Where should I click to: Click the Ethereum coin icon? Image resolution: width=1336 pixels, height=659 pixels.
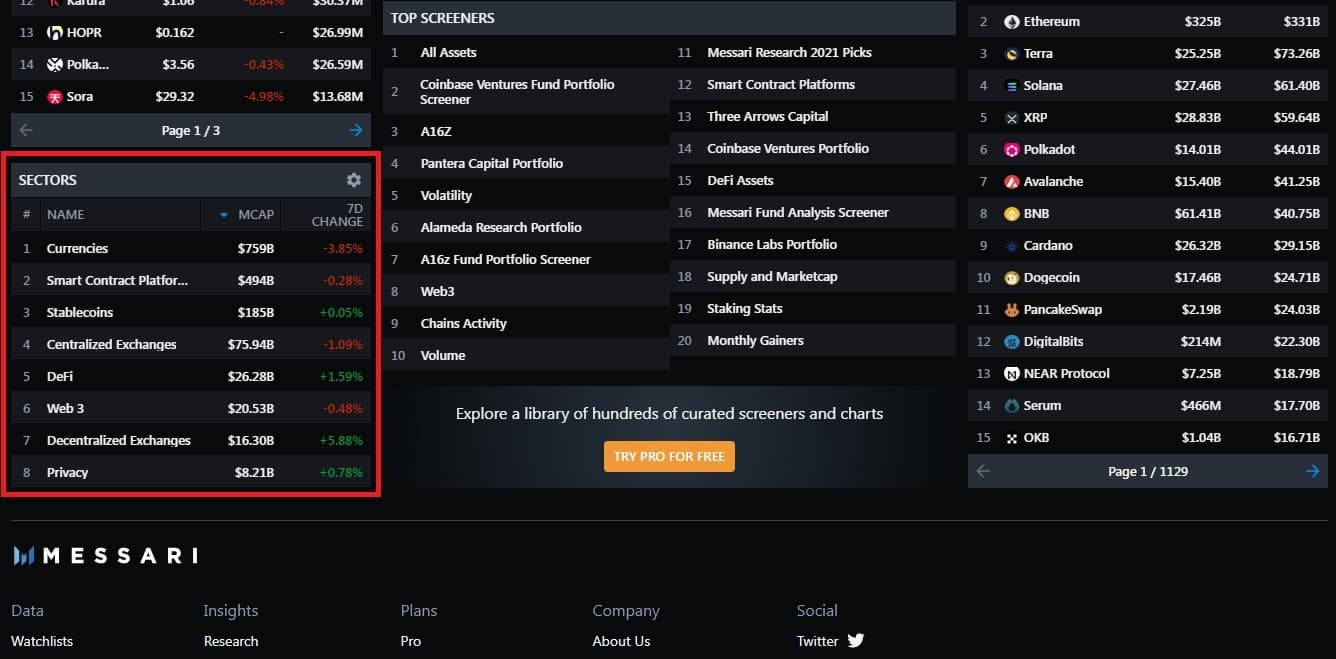point(1012,22)
